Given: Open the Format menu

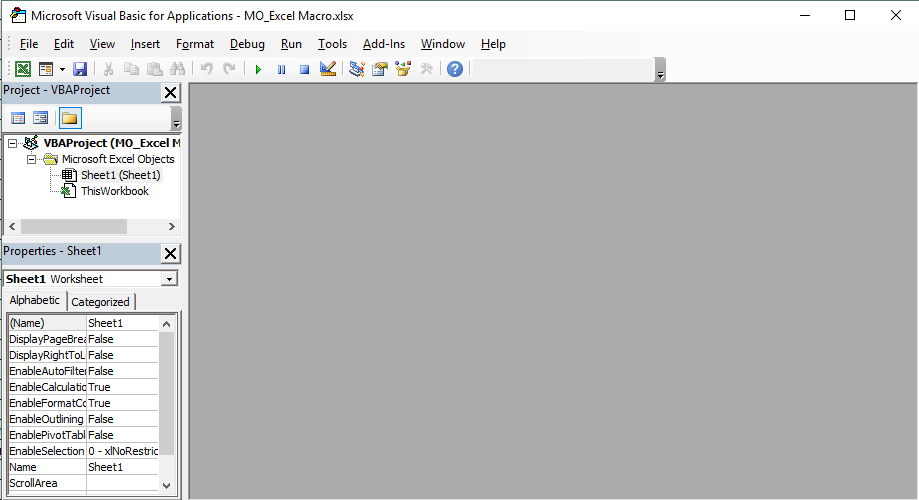Looking at the screenshot, I should pos(195,44).
